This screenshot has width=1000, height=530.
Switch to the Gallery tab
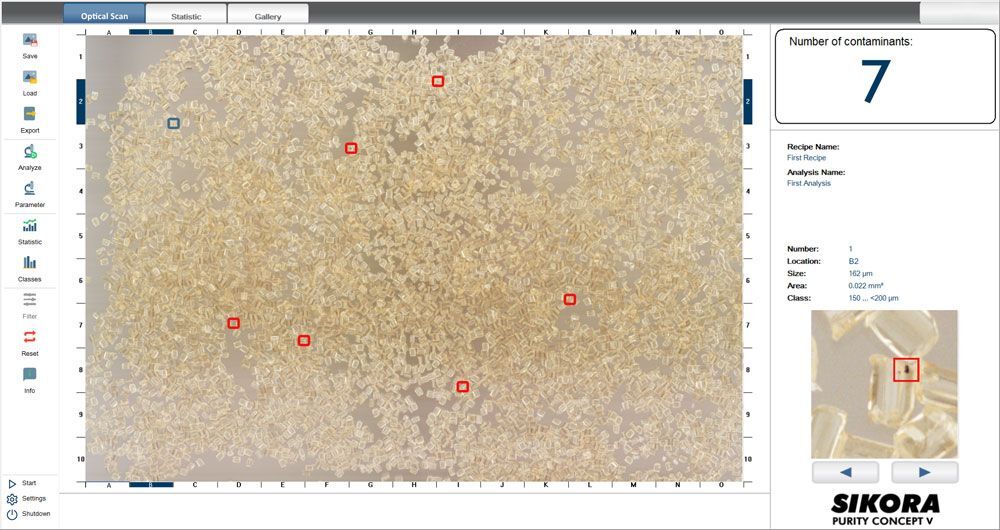tap(267, 16)
